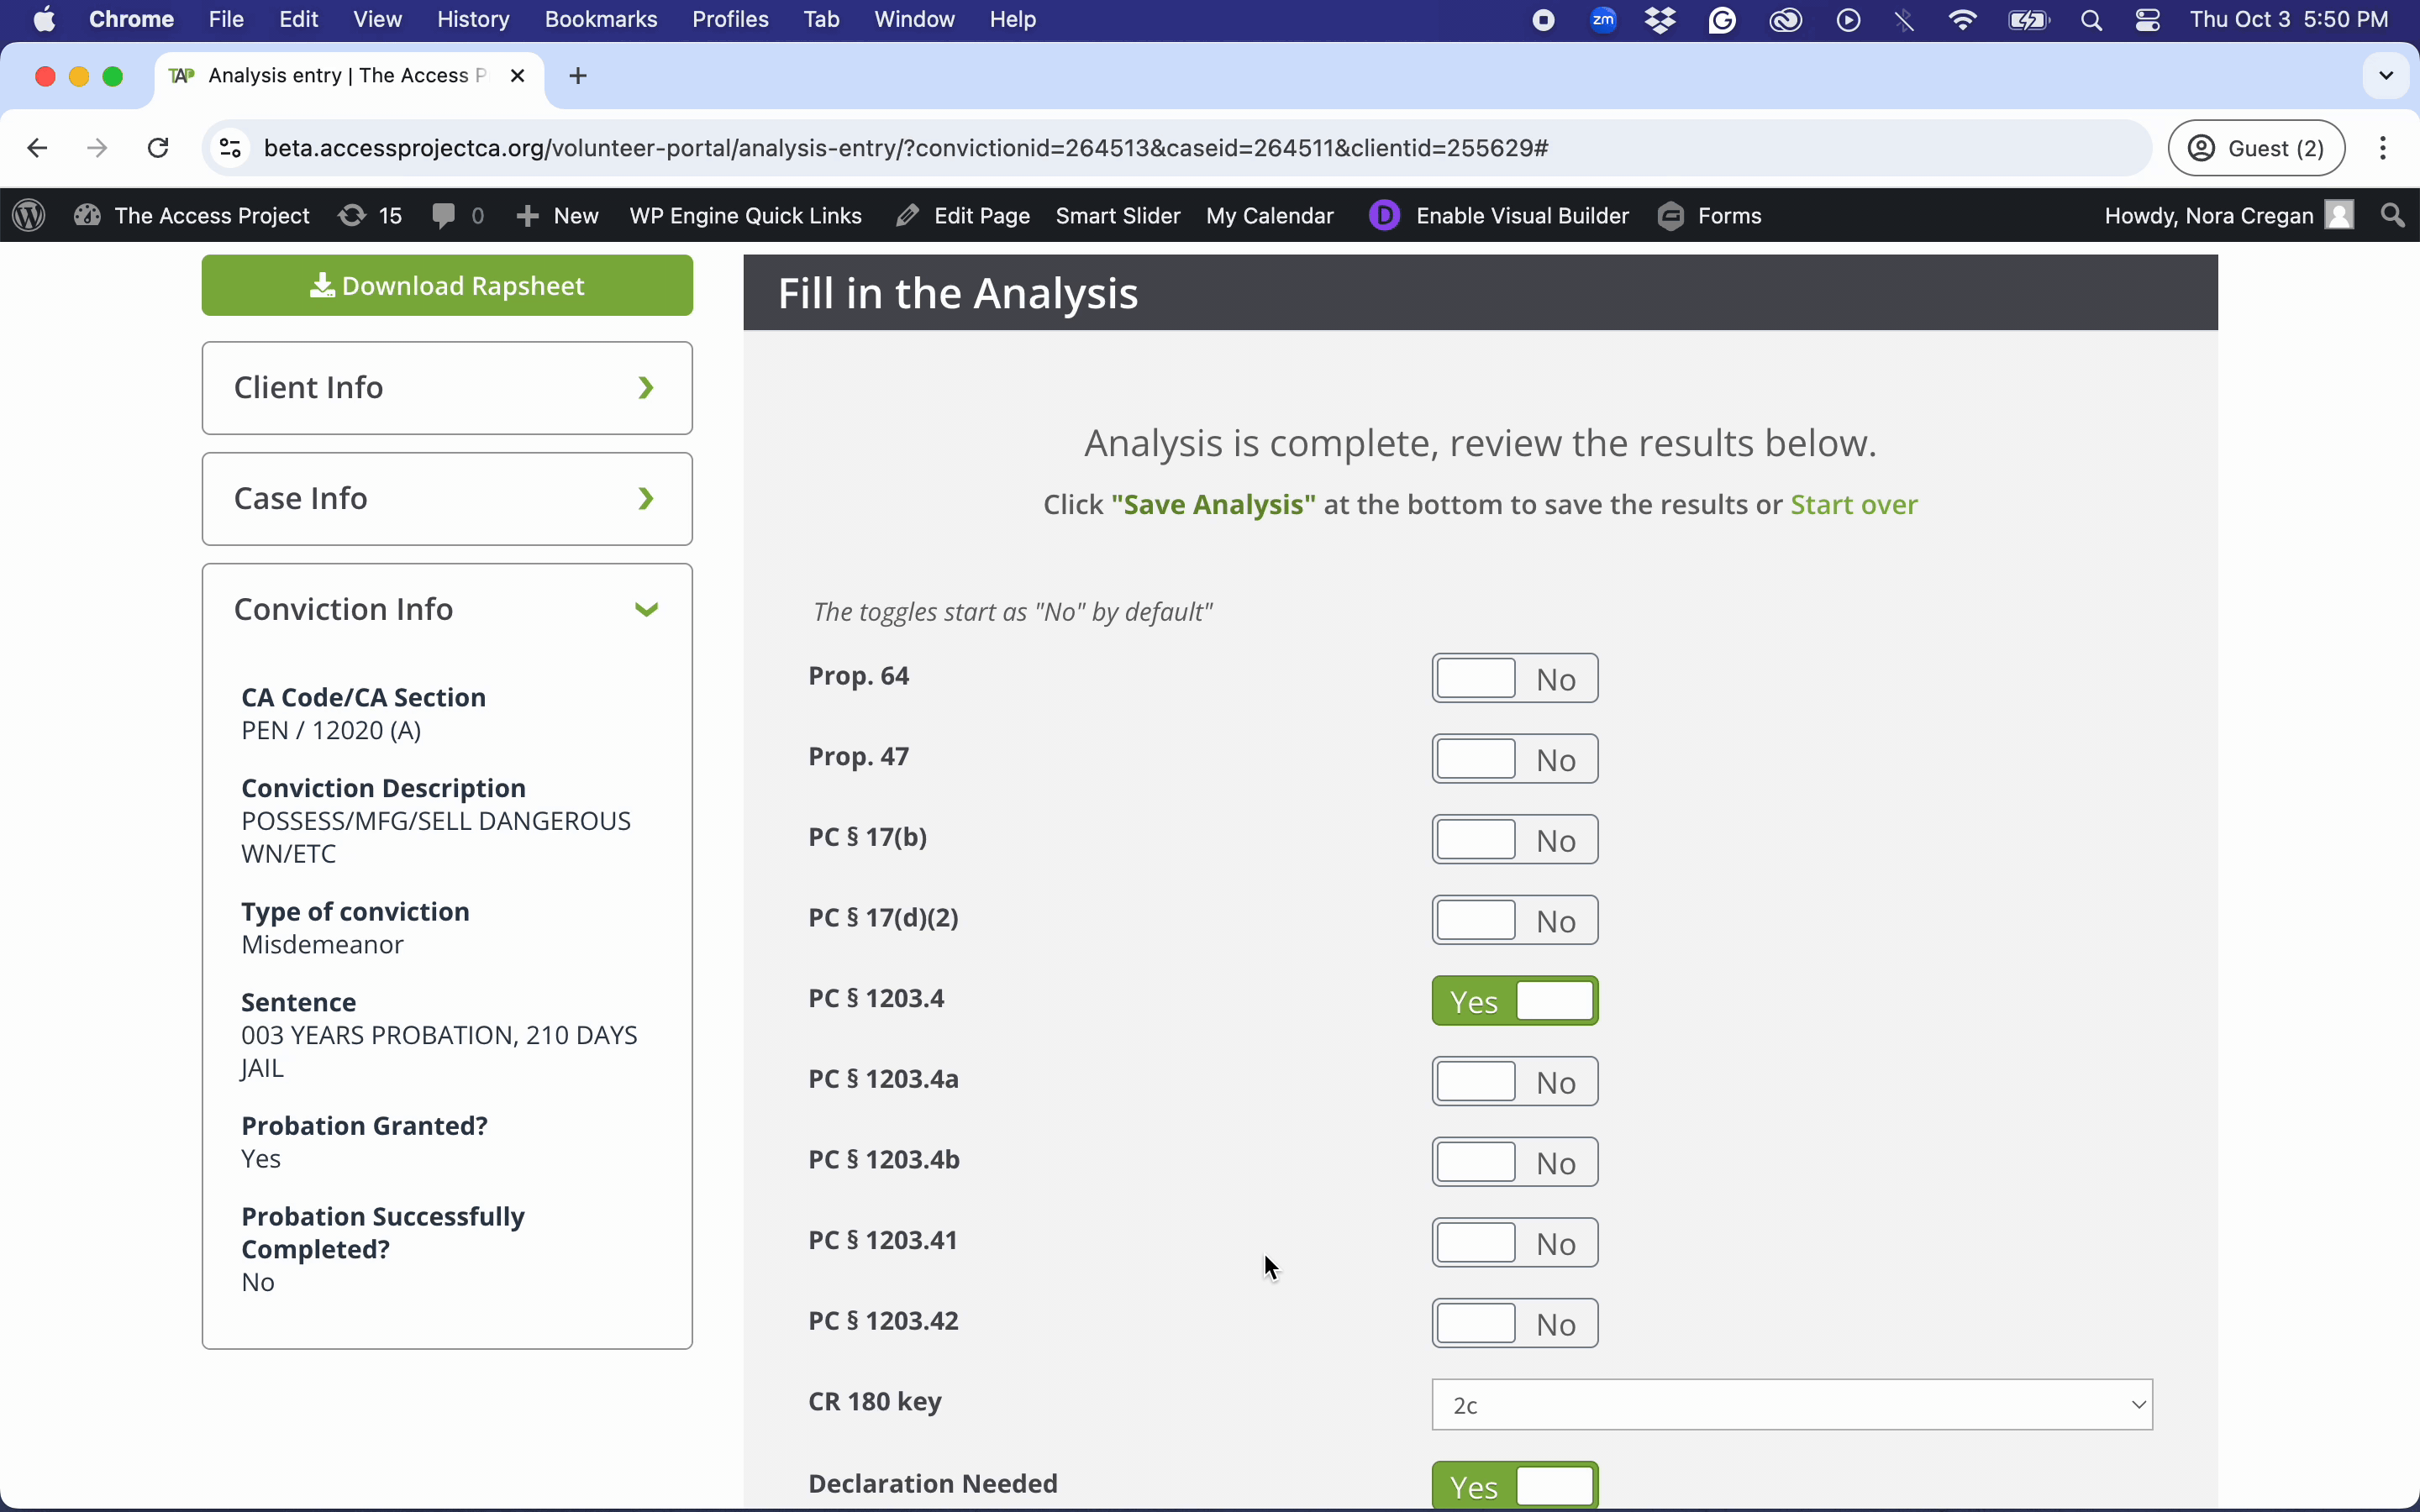Open Chrome three-dot menu
This screenshot has height=1512, width=2420.
click(2384, 148)
